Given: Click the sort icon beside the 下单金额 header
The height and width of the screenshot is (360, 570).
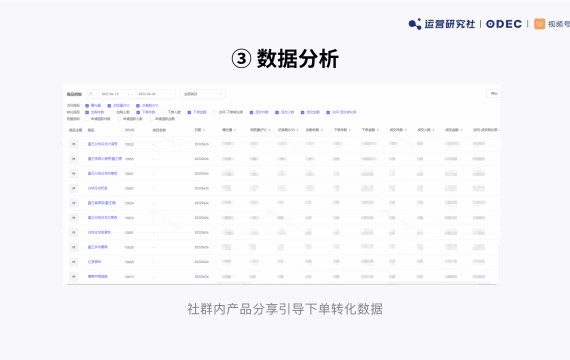Looking at the screenshot, I should point(378,130).
